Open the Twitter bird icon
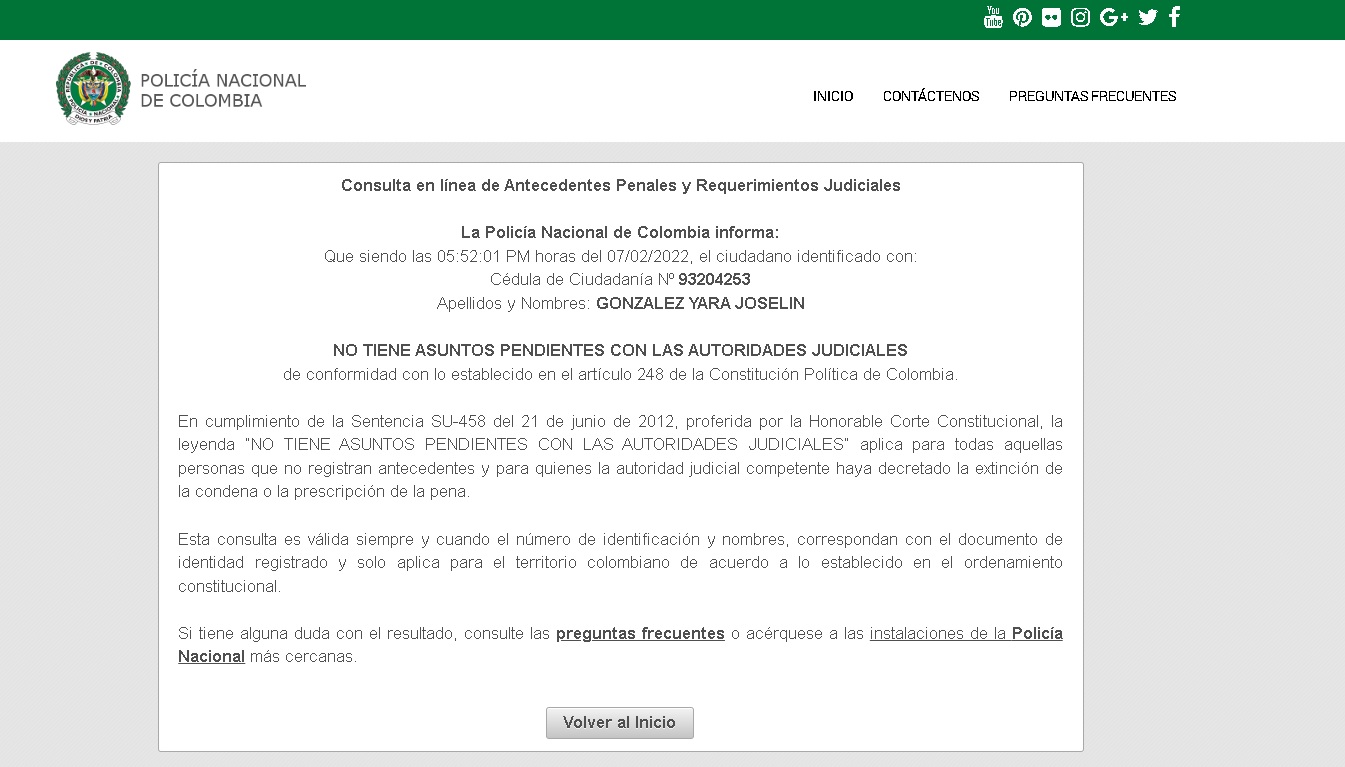This screenshot has width=1345, height=767. [1148, 17]
